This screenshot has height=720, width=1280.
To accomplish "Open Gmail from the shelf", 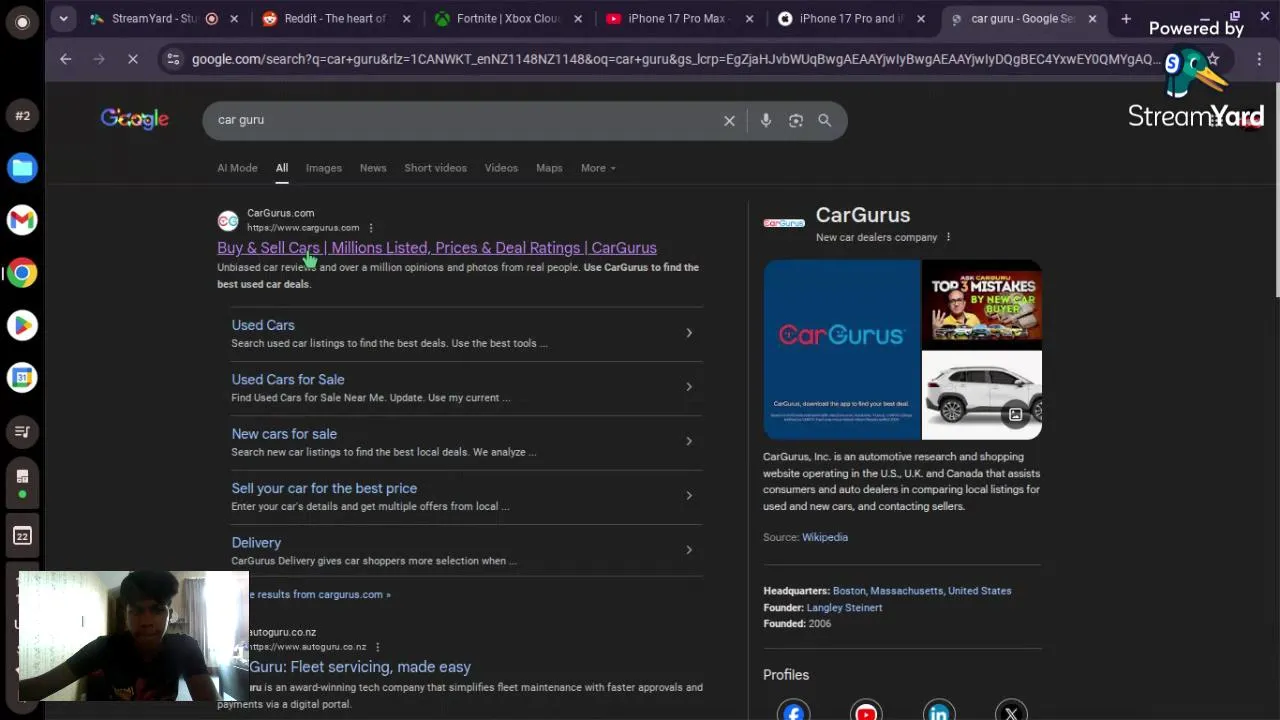I will tap(22, 220).
